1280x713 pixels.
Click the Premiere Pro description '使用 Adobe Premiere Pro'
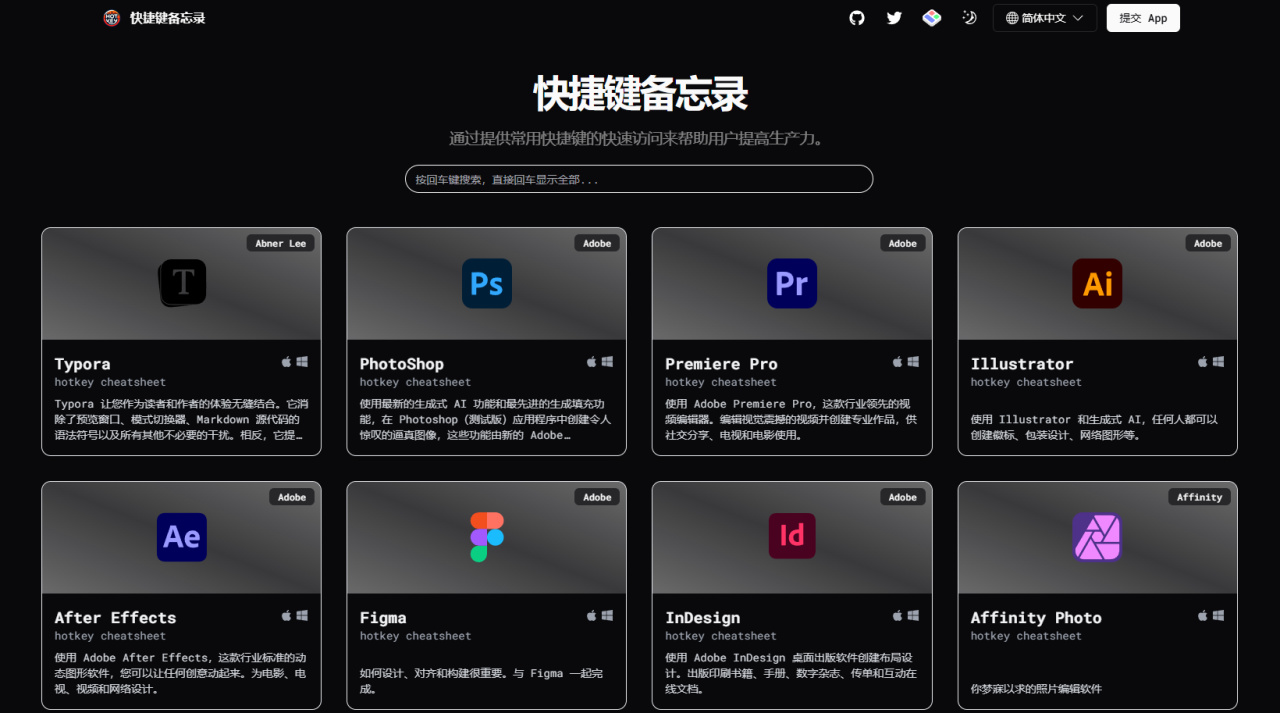click(x=791, y=420)
